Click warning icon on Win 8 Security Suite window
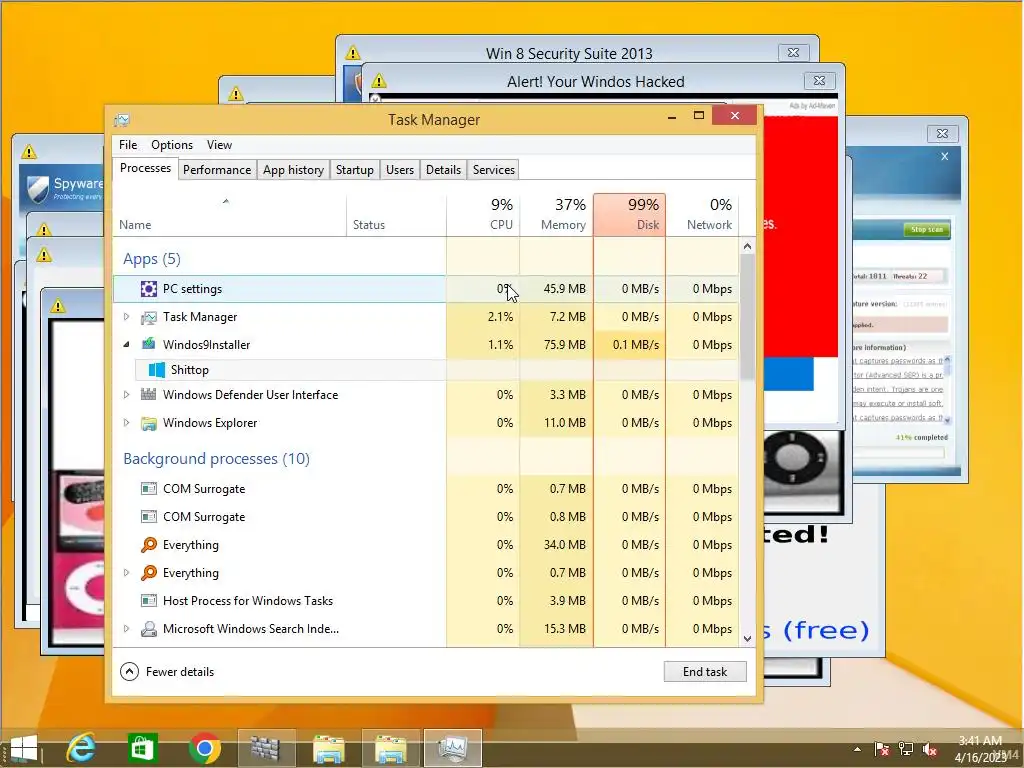Image resolution: width=1024 pixels, height=768 pixels. point(353,53)
